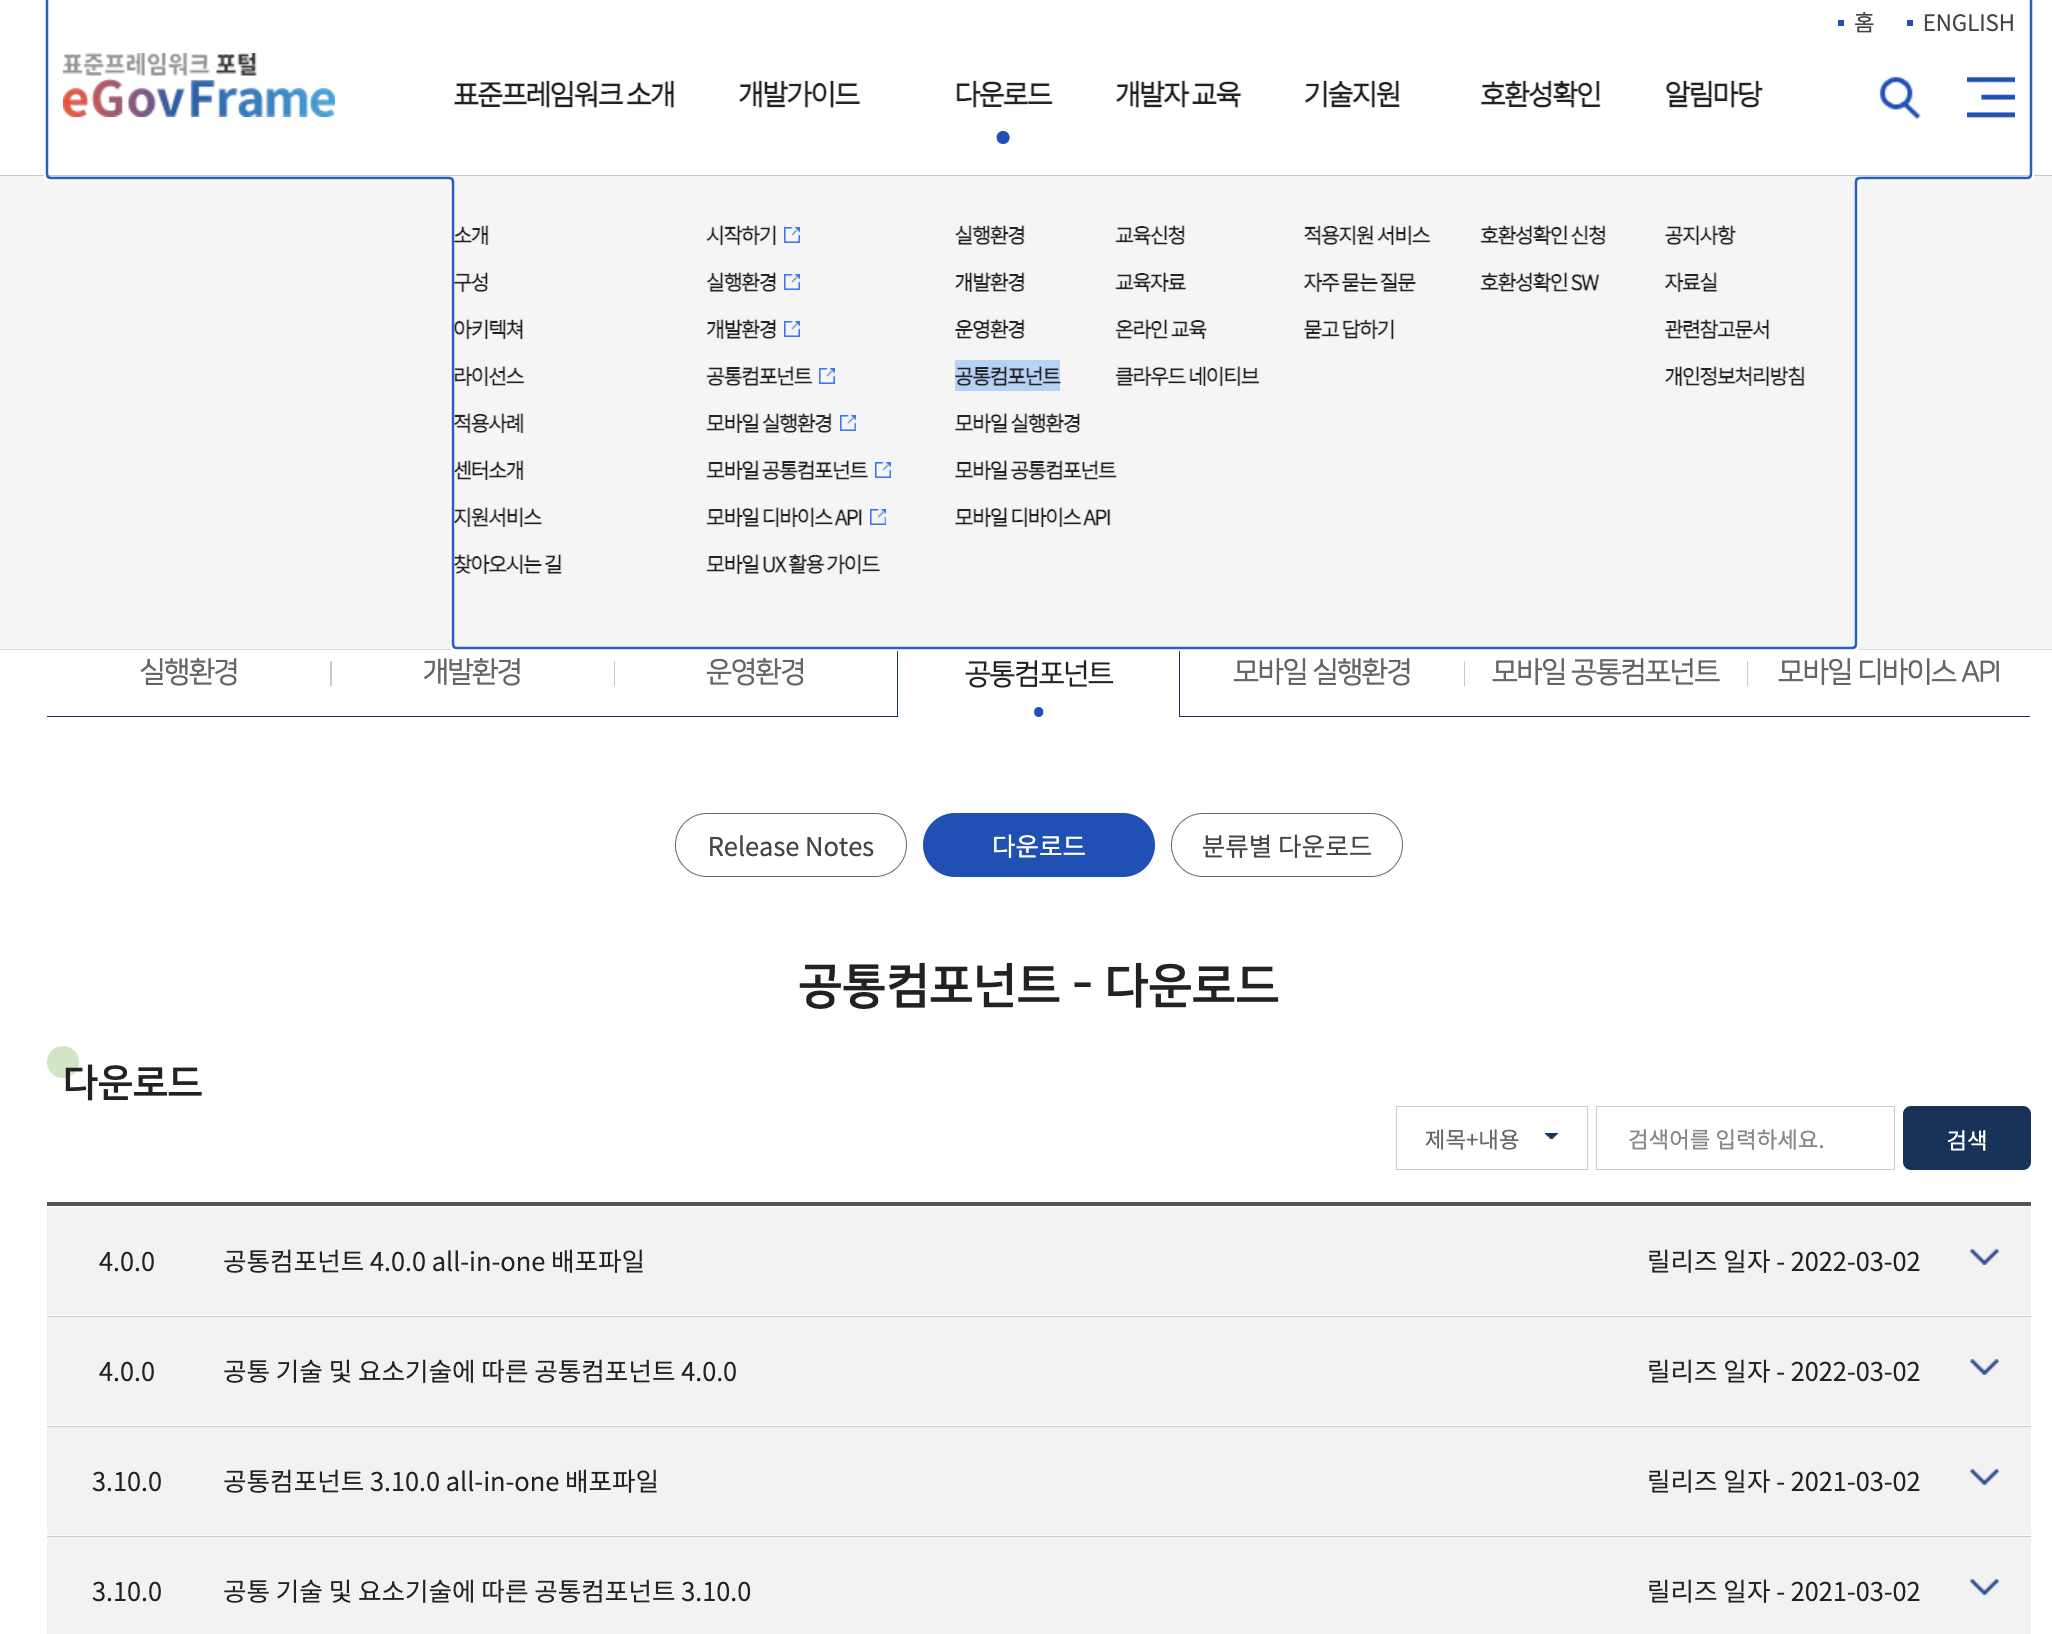Select the 분류별 다운로드 button
Viewport: 2052px width, 1634px height.
(1286, 846)
